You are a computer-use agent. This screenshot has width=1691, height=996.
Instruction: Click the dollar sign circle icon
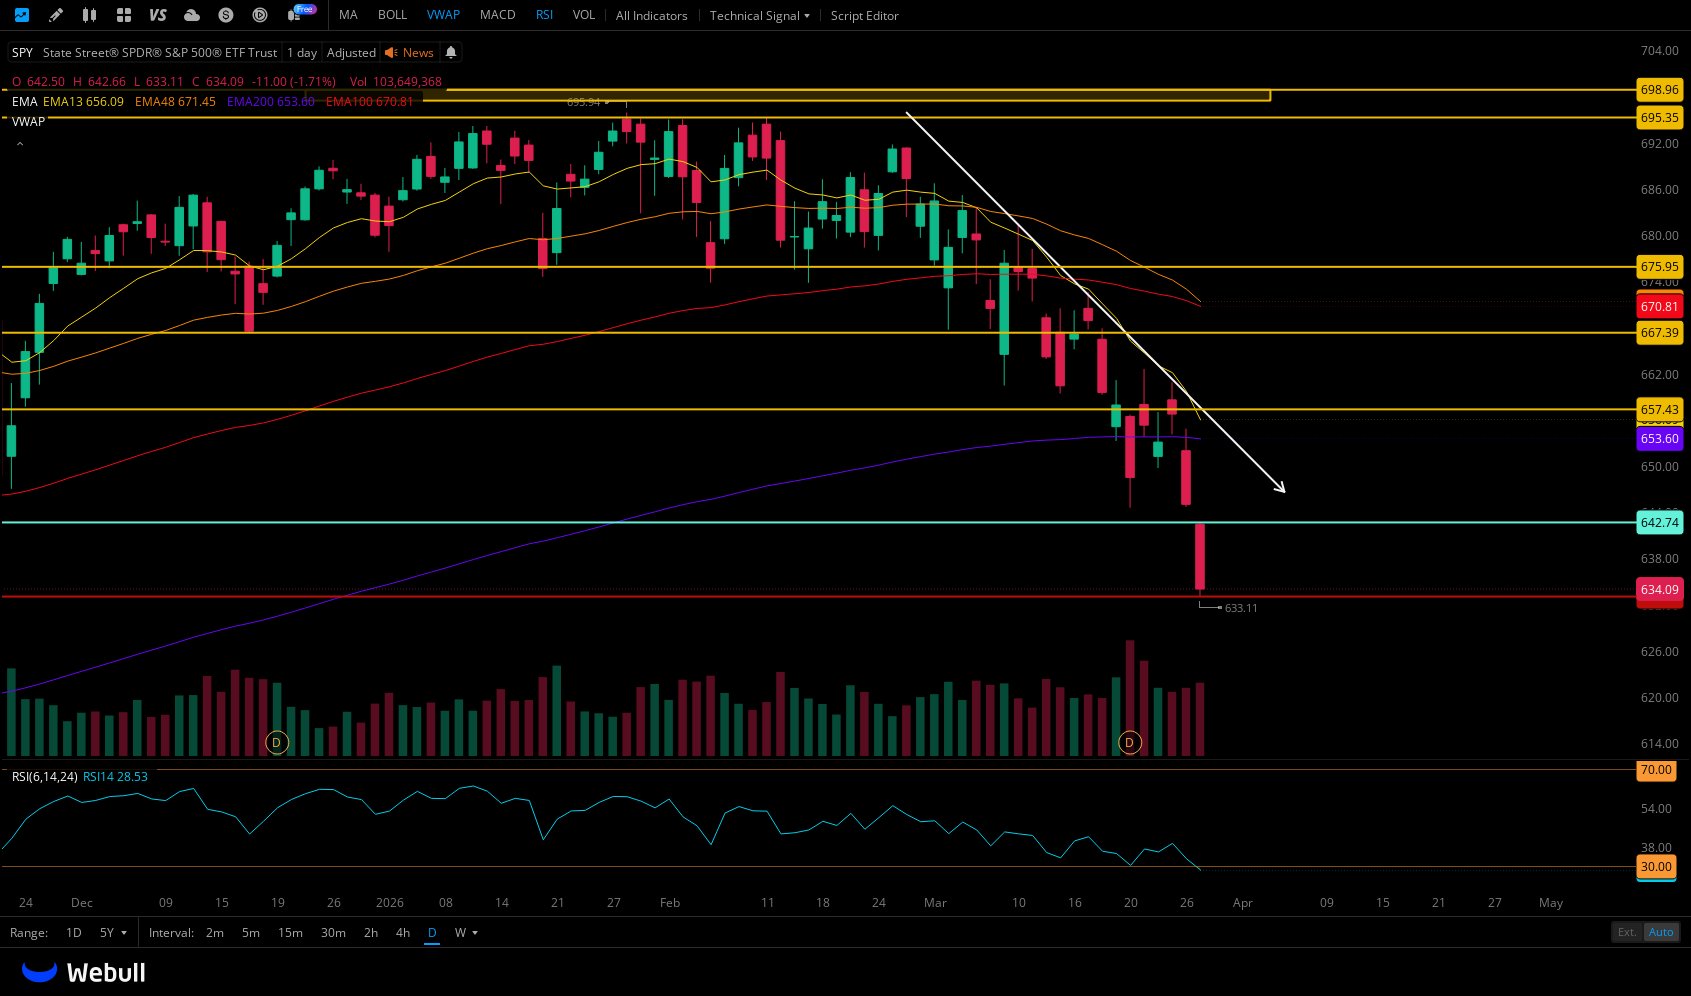click(x=226, y=15)
